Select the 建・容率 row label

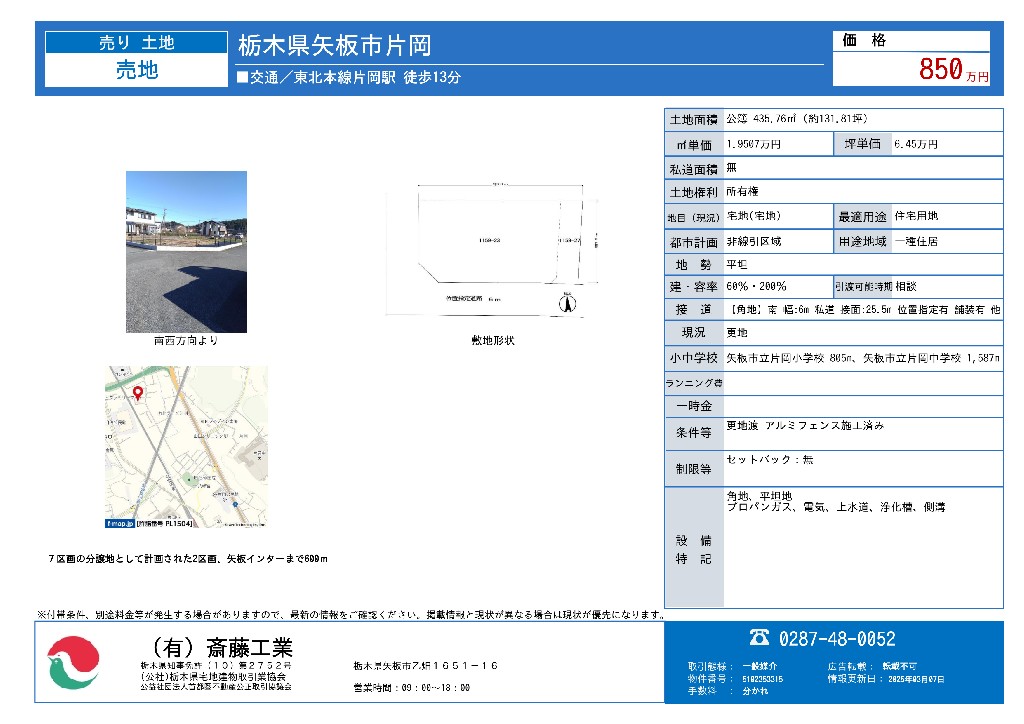[693, 287]
